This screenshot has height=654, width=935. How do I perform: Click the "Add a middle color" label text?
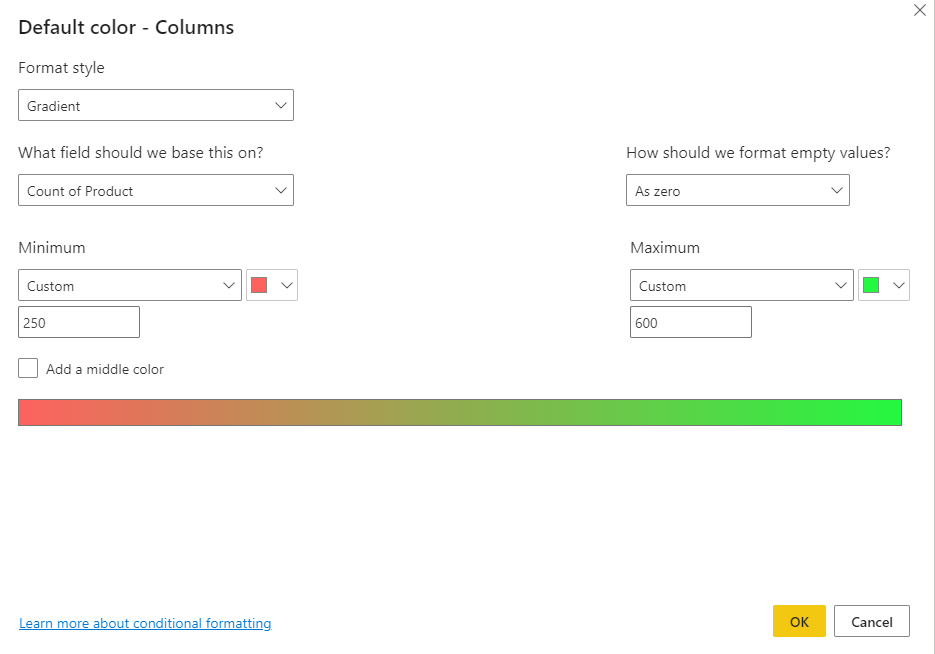(105, 369)
